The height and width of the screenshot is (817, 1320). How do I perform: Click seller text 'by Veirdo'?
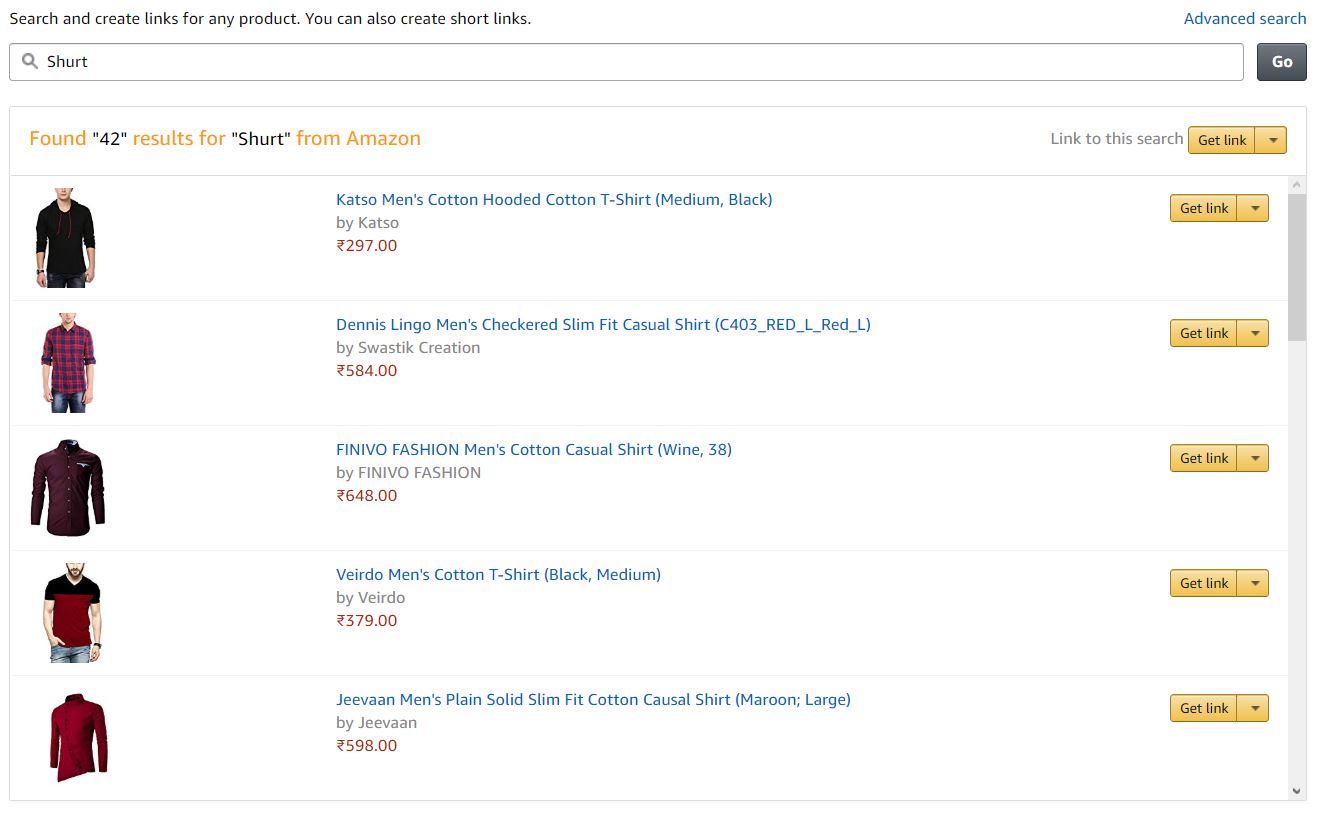tap(370, 598)
